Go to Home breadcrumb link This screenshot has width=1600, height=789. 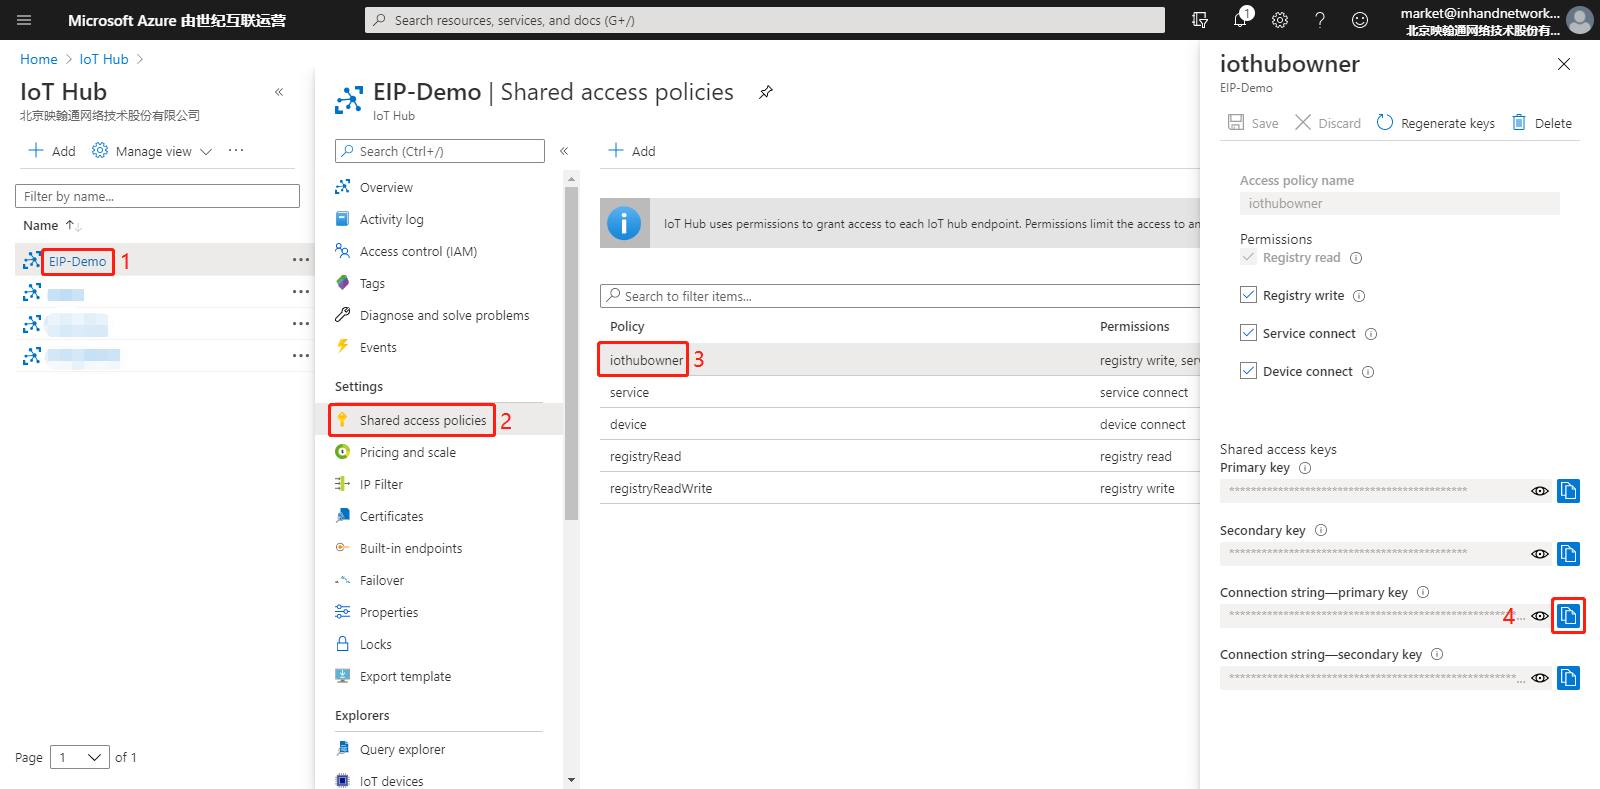39,59
